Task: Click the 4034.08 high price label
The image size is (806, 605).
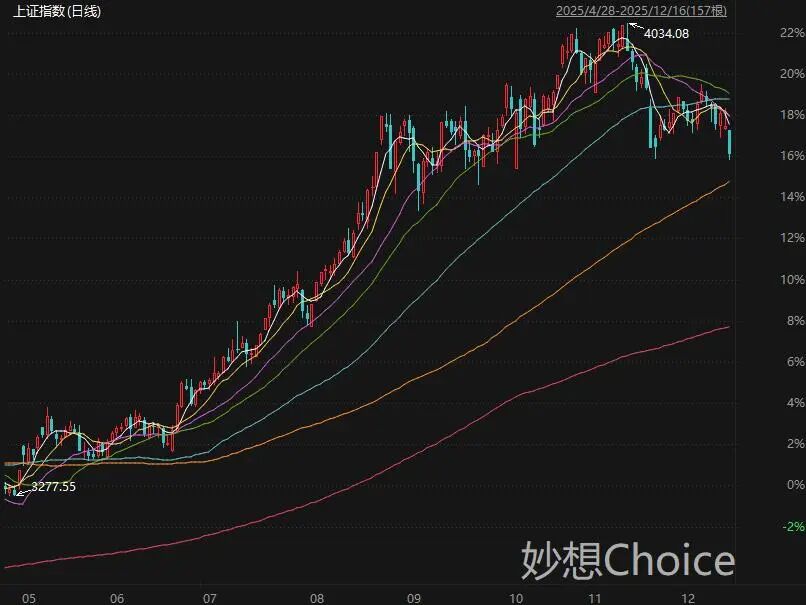Action: coord(666,34)
